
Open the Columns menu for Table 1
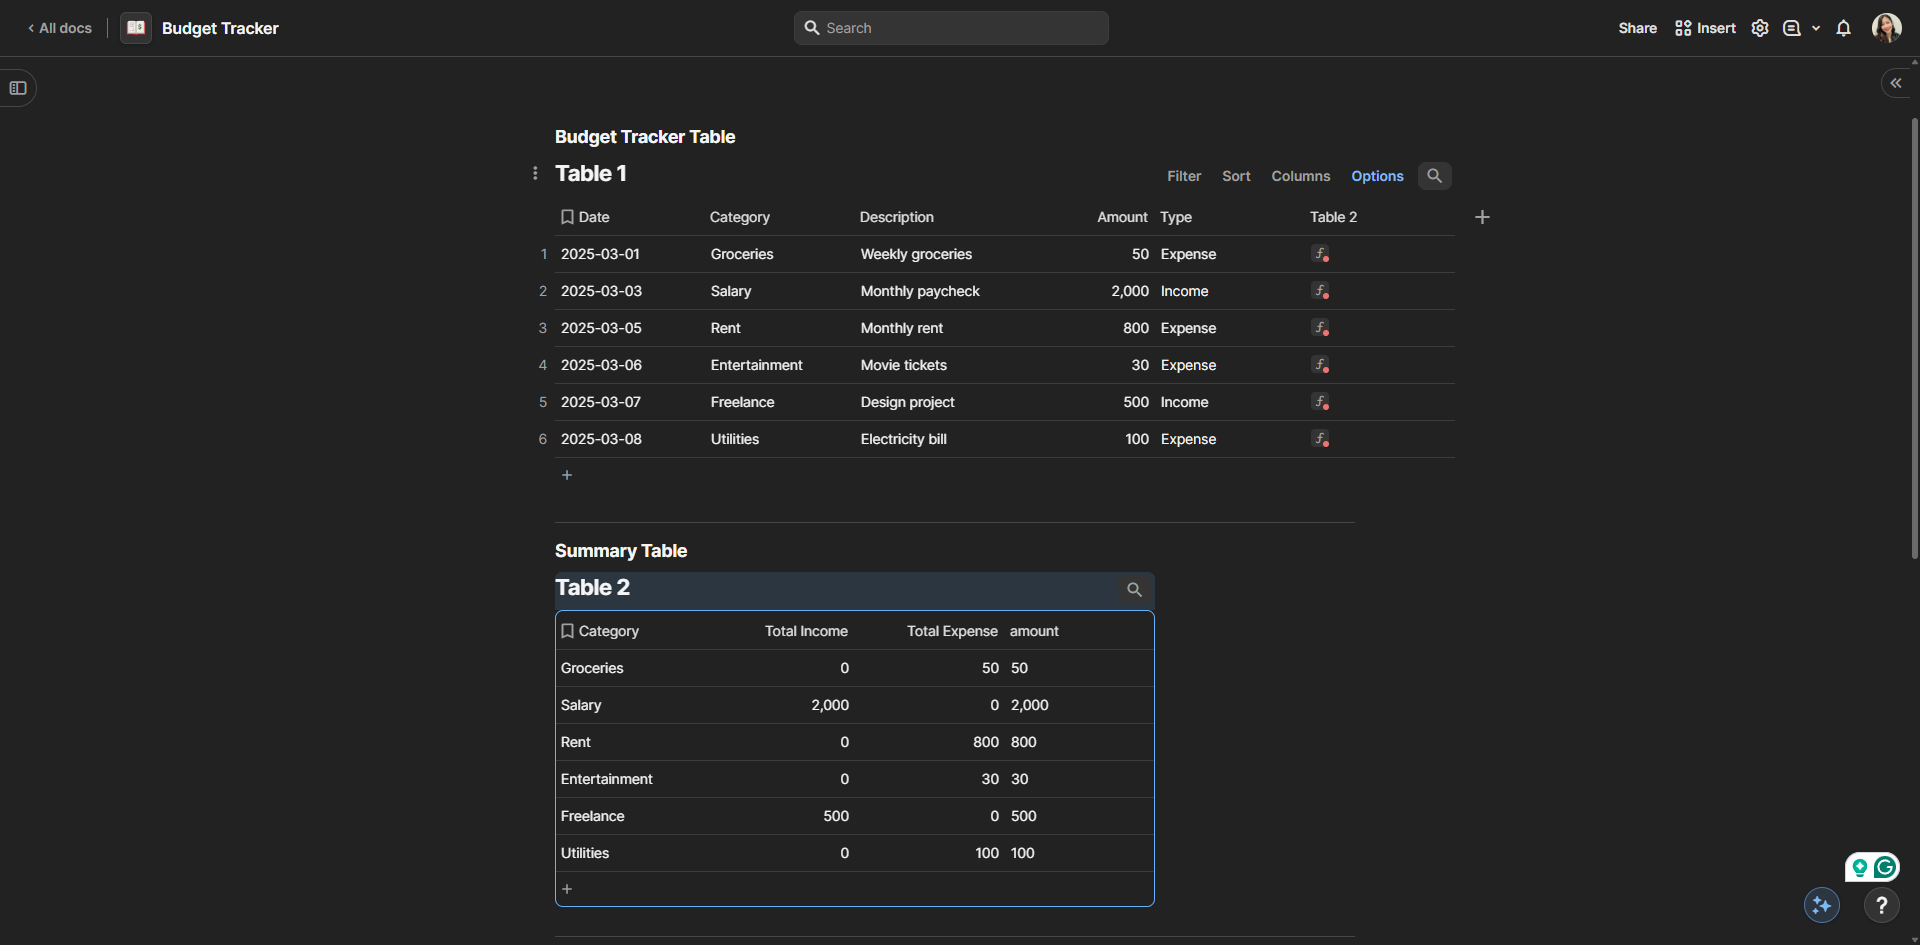click(1300, 176)
